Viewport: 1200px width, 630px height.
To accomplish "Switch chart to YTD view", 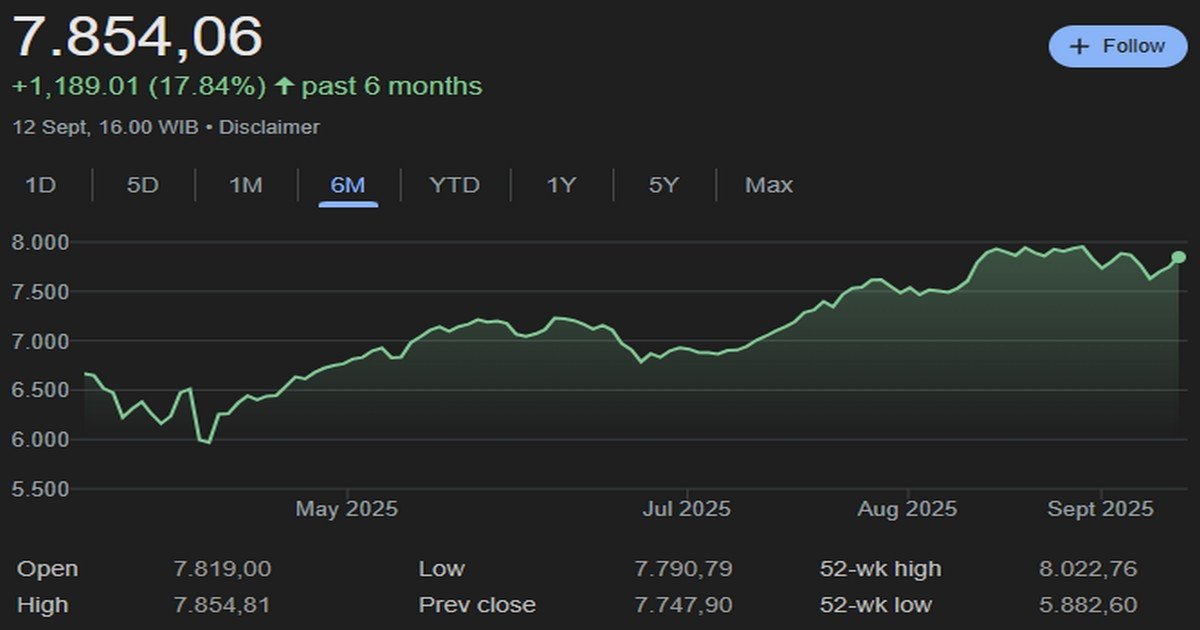I will click(454, 185).
